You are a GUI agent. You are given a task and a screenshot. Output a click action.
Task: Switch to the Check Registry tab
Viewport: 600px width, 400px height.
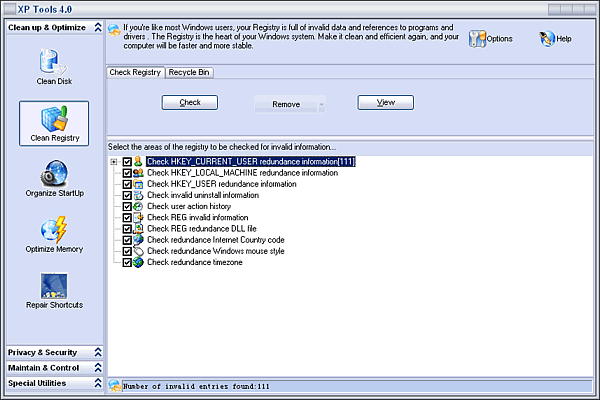point(135,72)
